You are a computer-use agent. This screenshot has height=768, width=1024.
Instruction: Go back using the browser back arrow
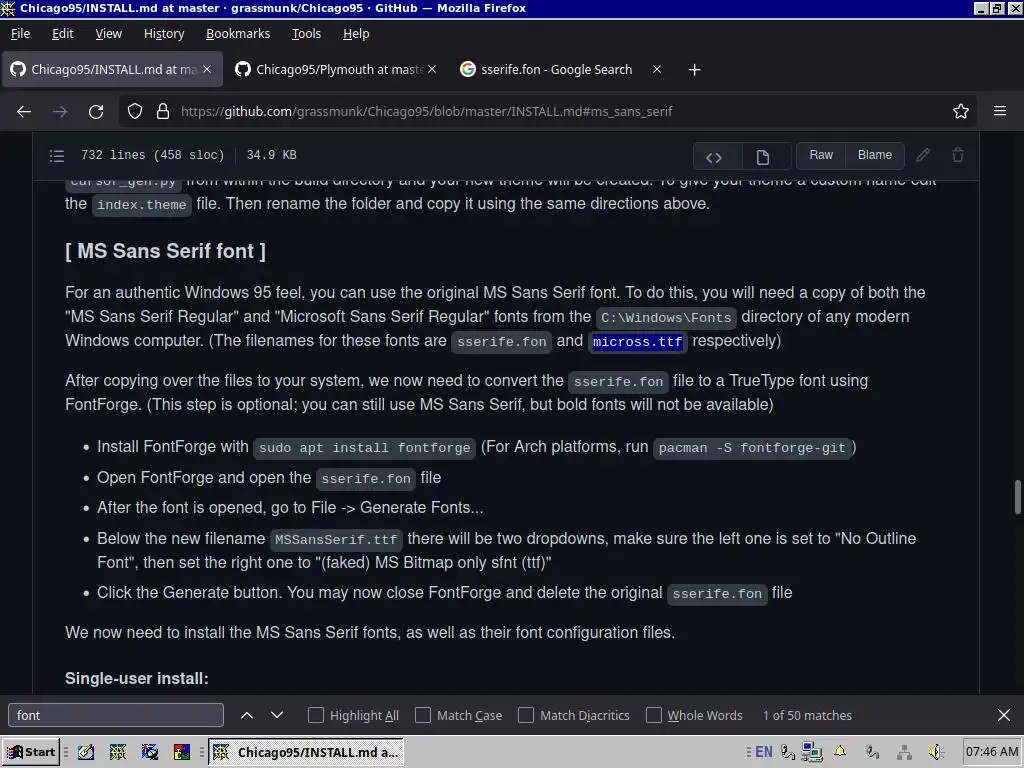24,112
